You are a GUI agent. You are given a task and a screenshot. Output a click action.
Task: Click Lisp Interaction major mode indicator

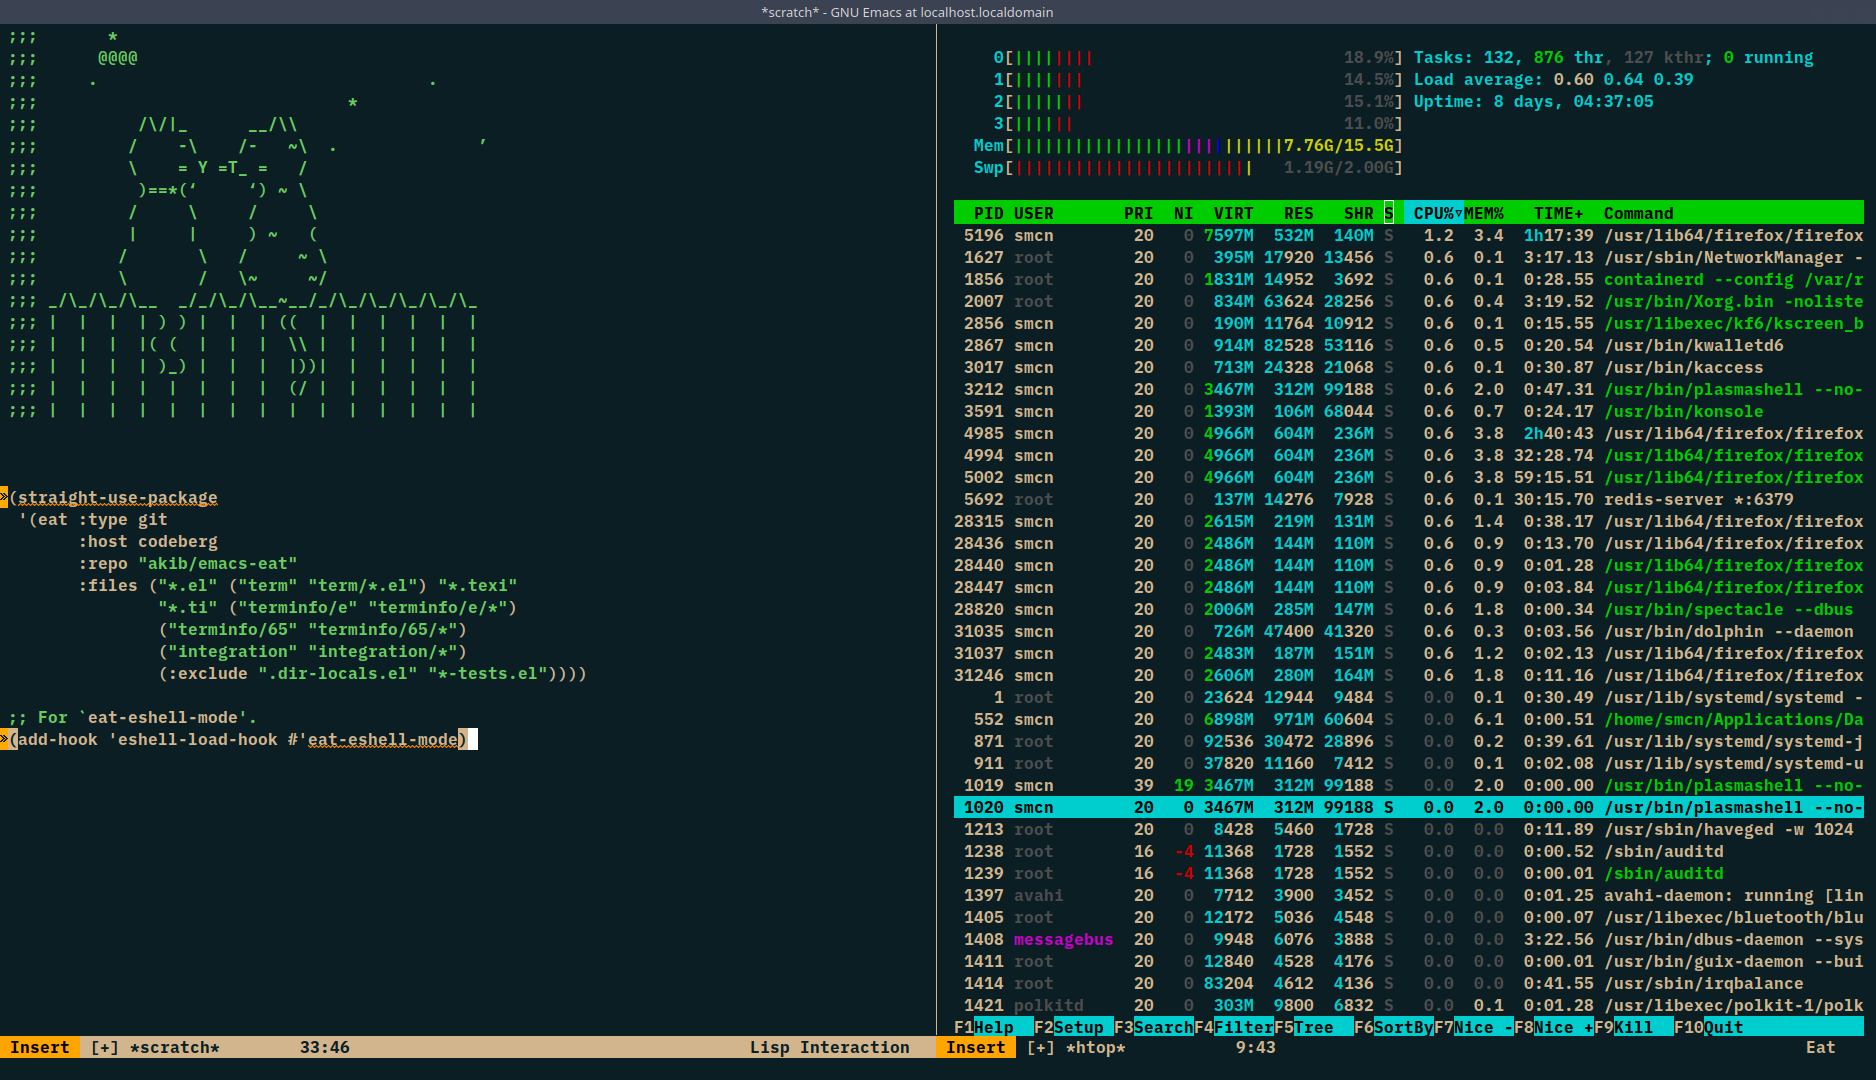click(830, 1047)
